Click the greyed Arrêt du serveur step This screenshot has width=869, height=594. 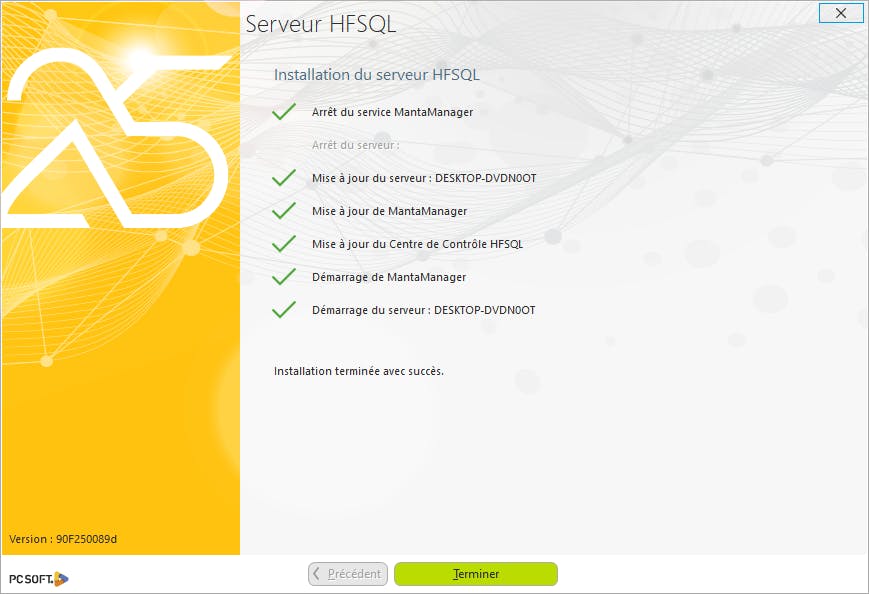(x=355, y=145)
